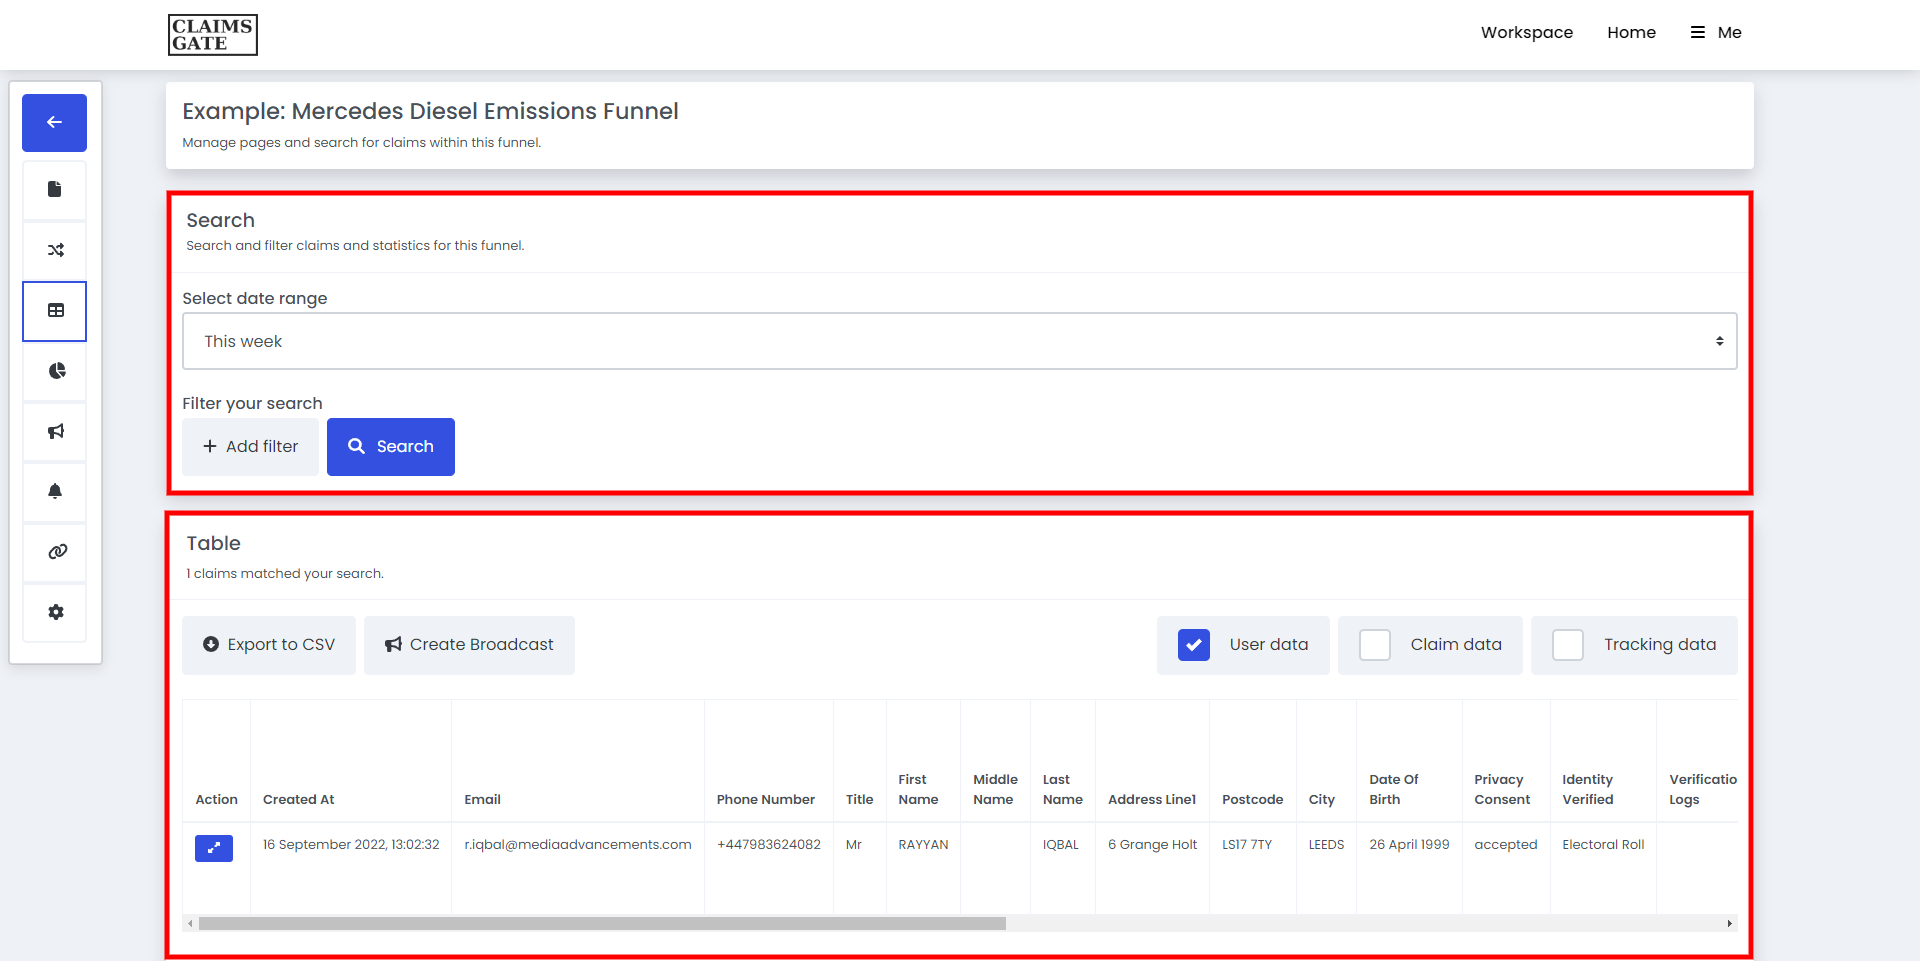Viewport: 1920px width, 961px height.
Task: Open the megaphone broadcast sidebar icon
Action: pyautogui.click(x=55, y=431)
